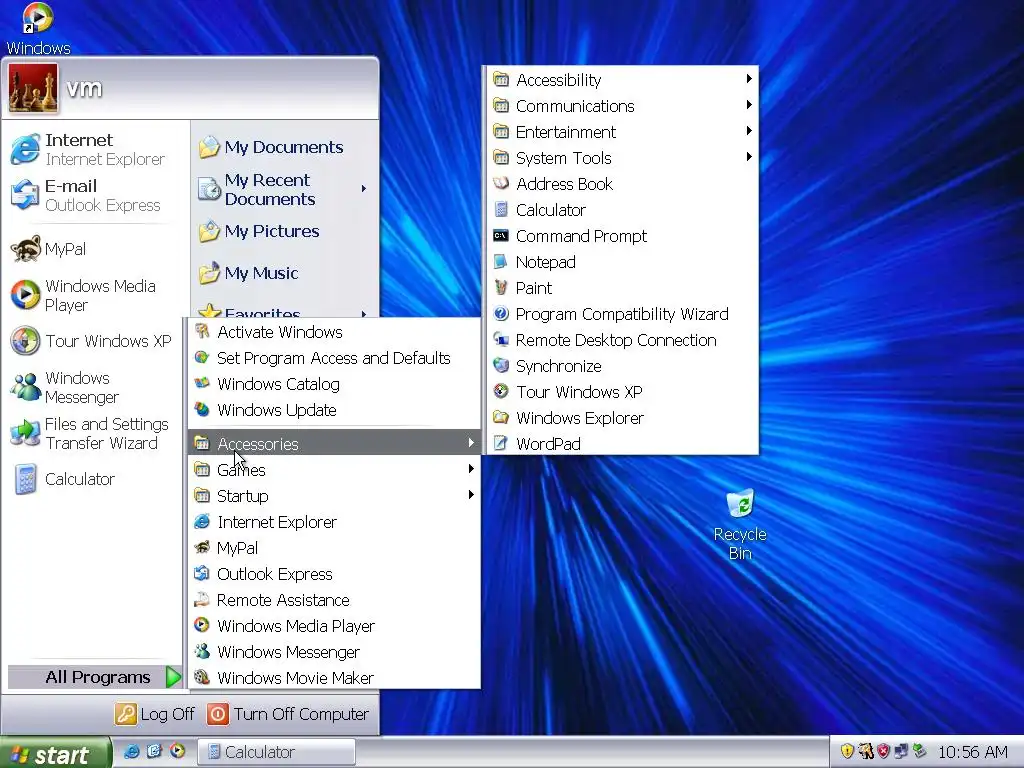Open the Startup folder entry

tap(334, 496)
